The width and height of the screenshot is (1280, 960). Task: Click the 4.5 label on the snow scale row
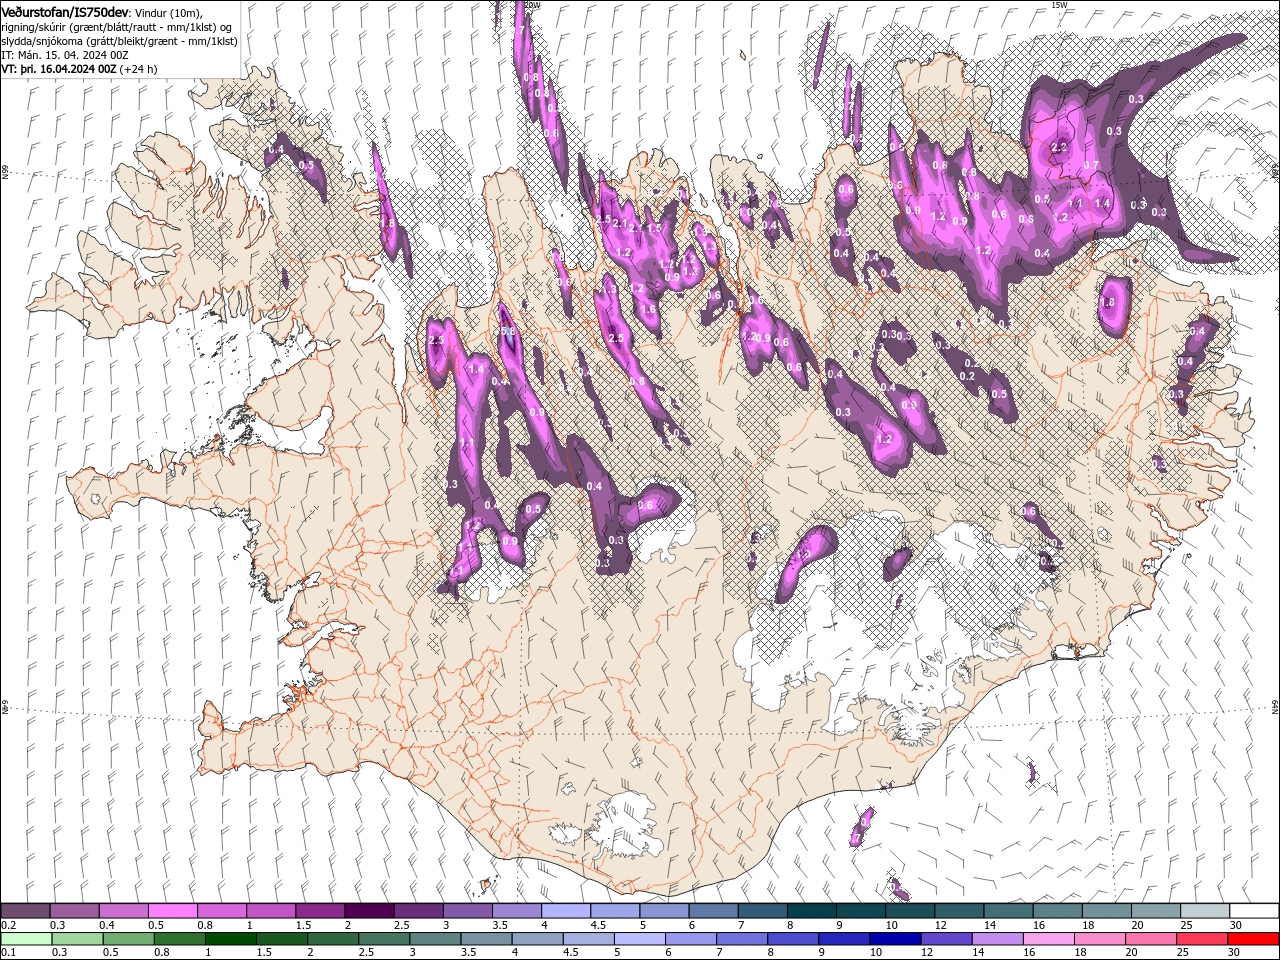(598, 925)
